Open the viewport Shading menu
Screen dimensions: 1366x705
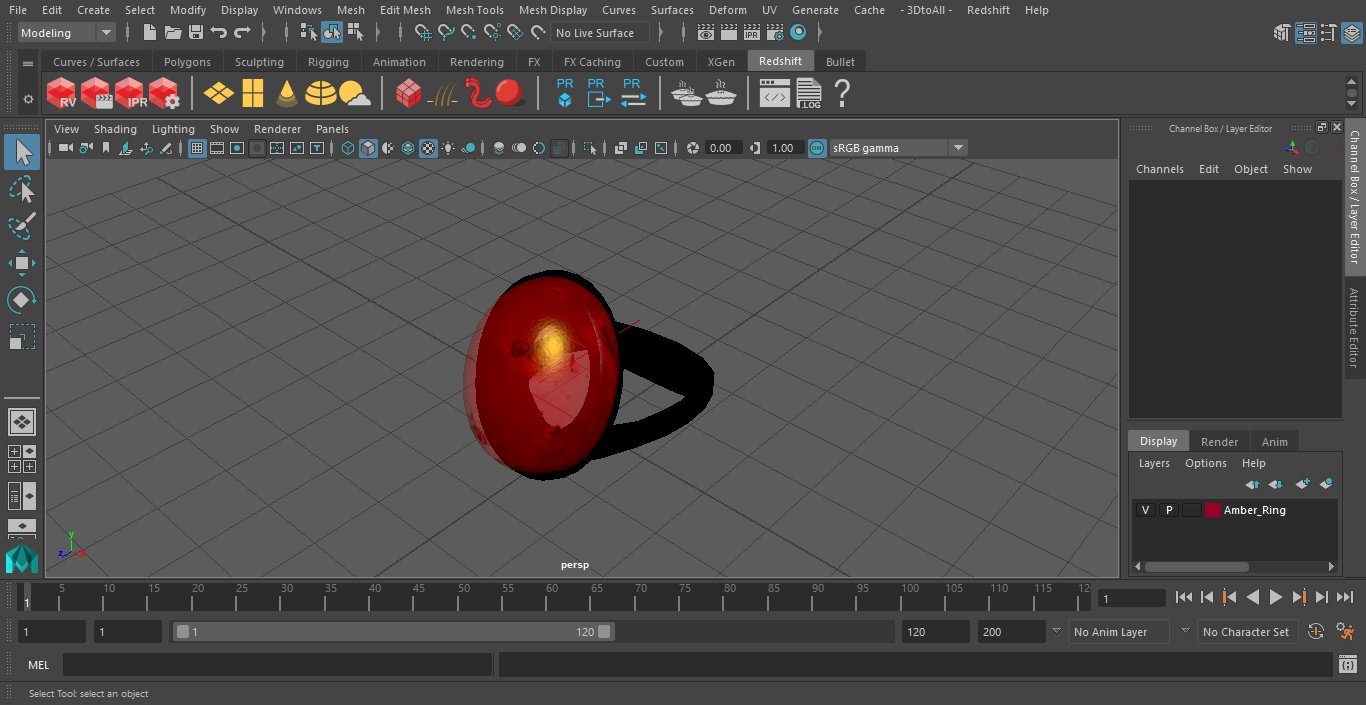(x=115, y=129)
